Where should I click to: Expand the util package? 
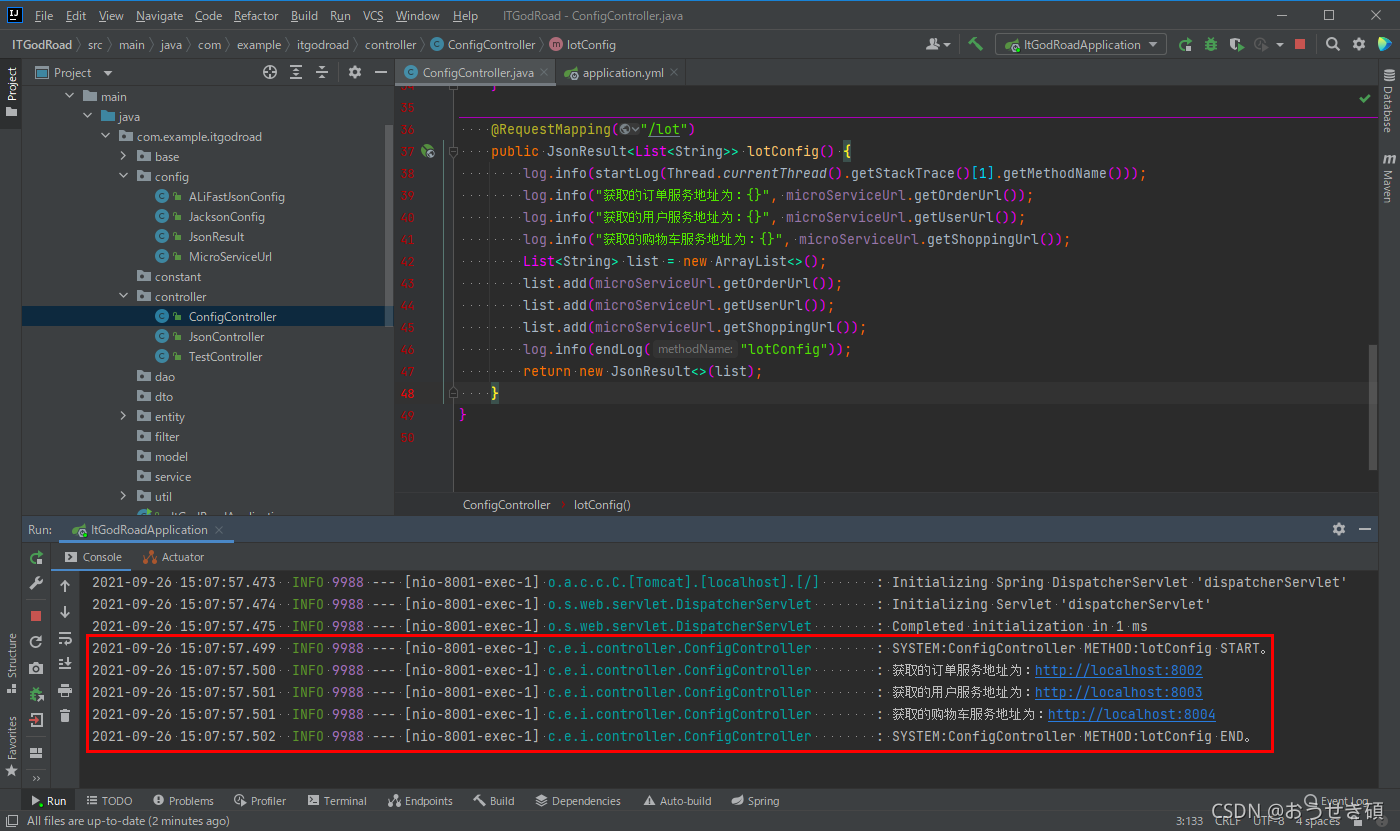[124, 497]
